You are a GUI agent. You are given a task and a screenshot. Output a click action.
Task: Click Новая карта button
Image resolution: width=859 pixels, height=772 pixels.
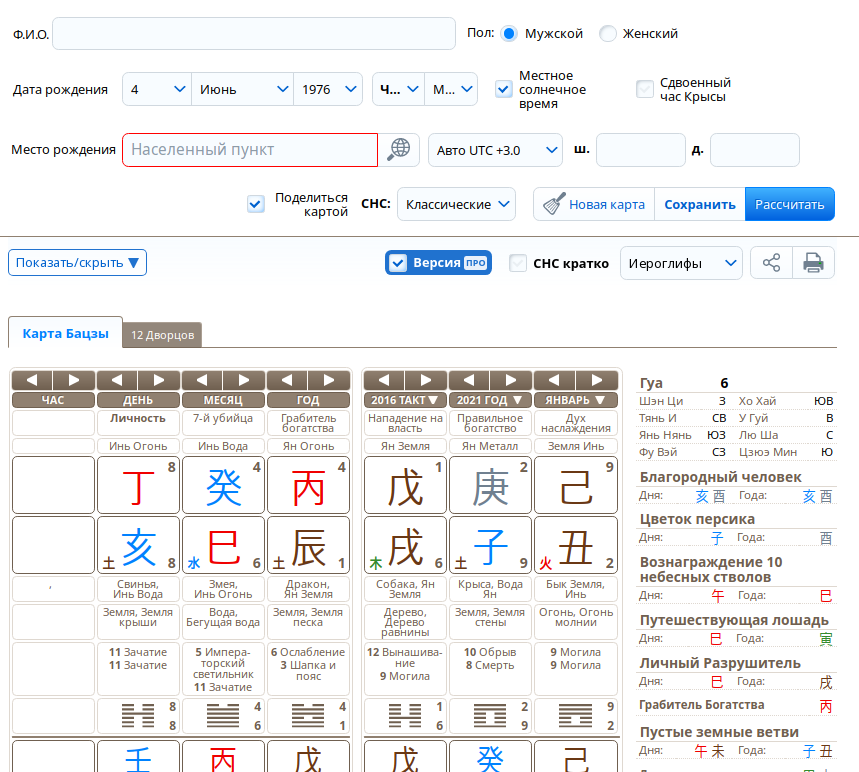click(594, 204)
